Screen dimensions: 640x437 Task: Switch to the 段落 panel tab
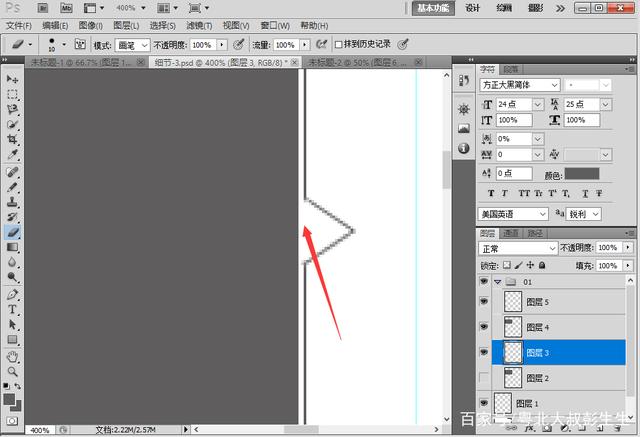click(x=510, y=69)
